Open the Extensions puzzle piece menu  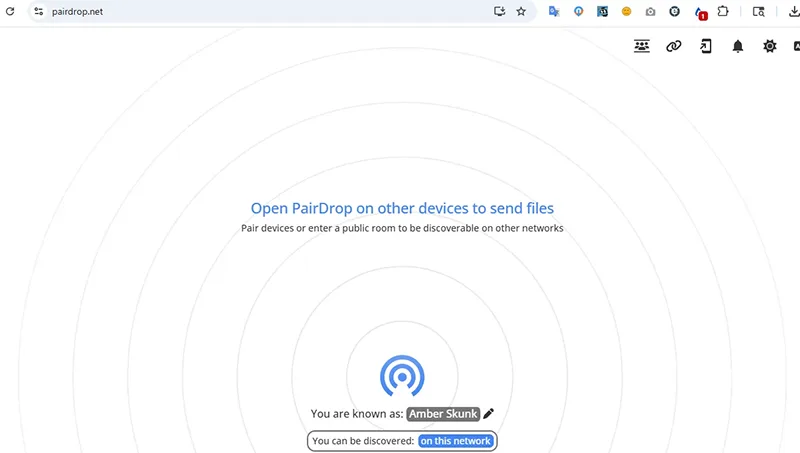pyautogui.click(x=722, y=11)
